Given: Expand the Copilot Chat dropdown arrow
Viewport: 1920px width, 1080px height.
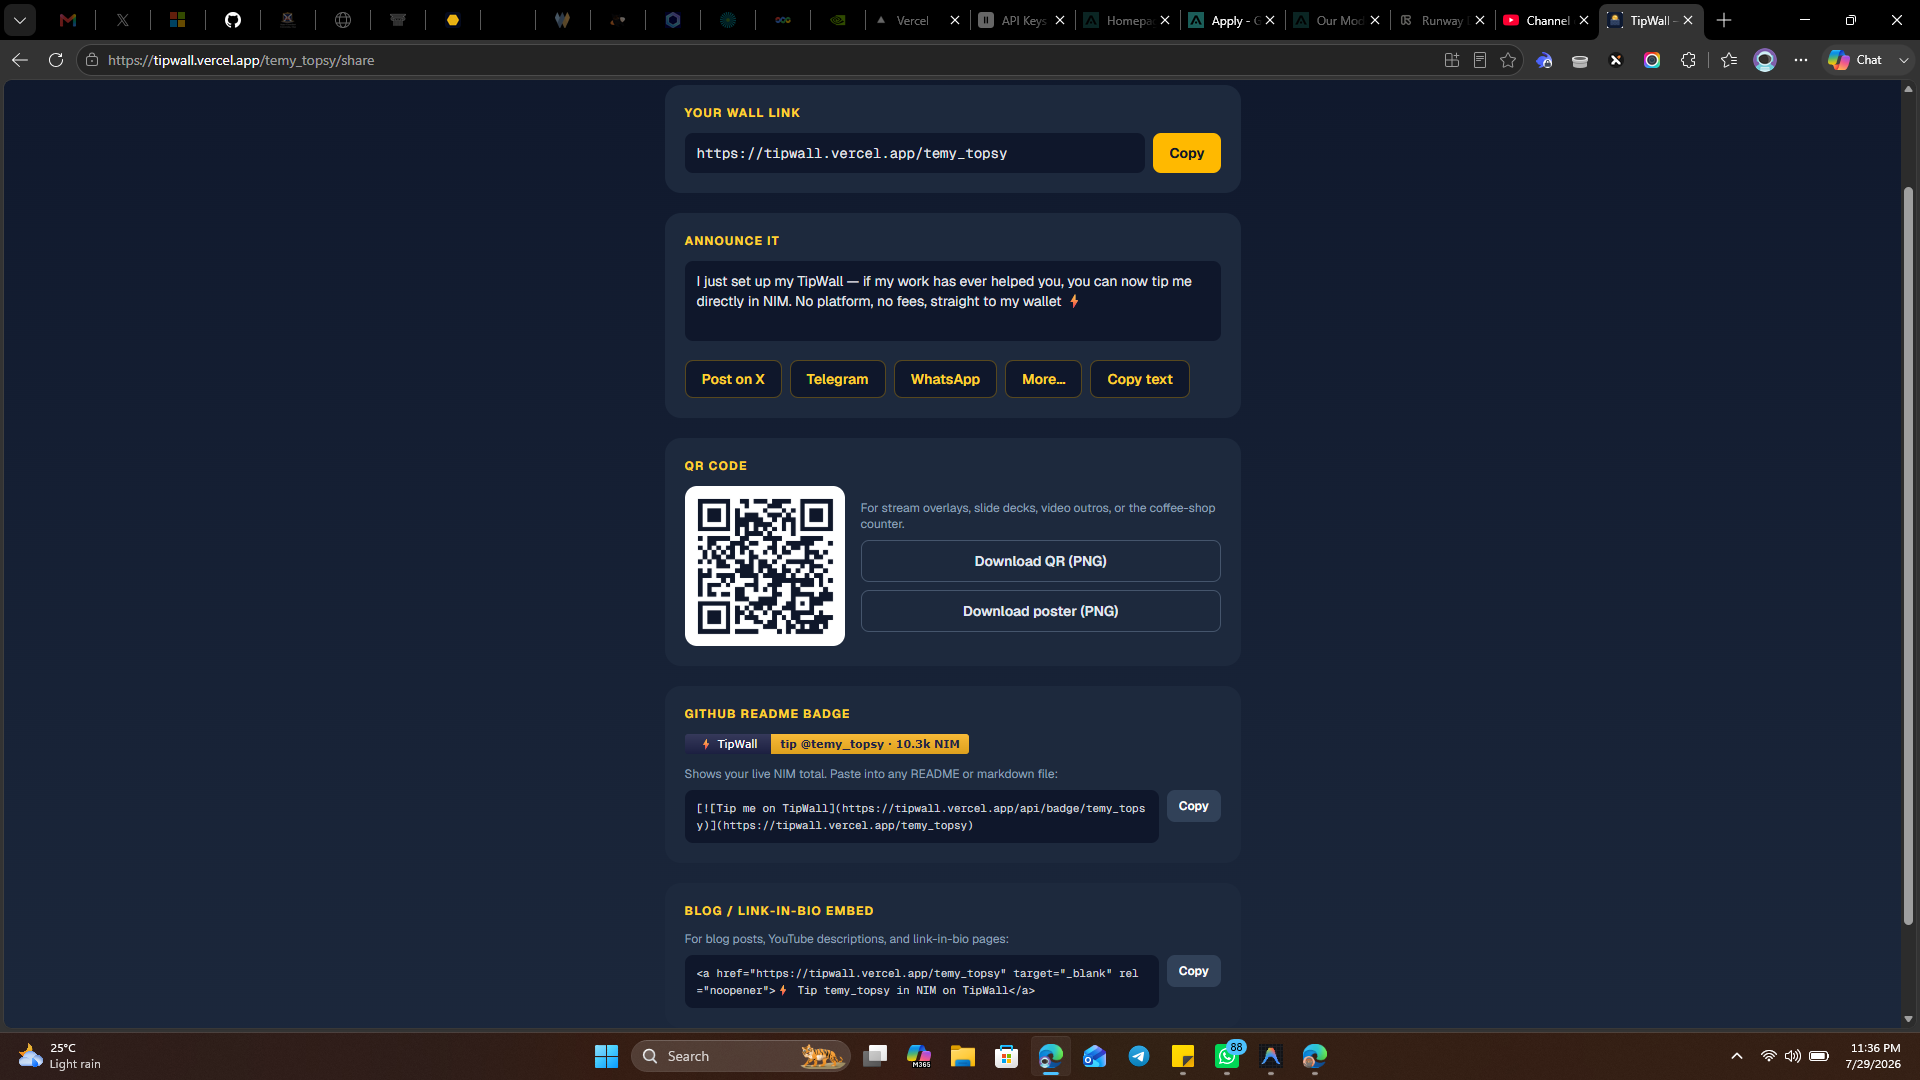Looking at the screenshot, I should [1903, 60].
